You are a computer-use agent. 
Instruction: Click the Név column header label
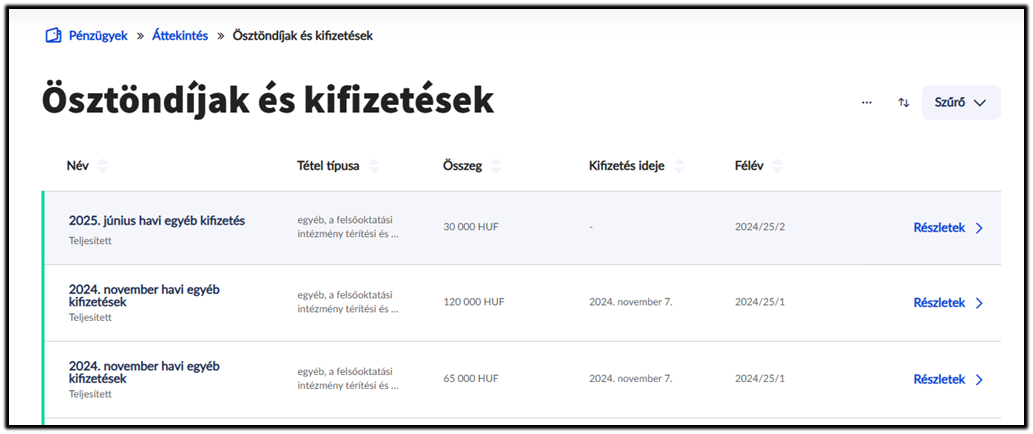(x=78, y=166)
